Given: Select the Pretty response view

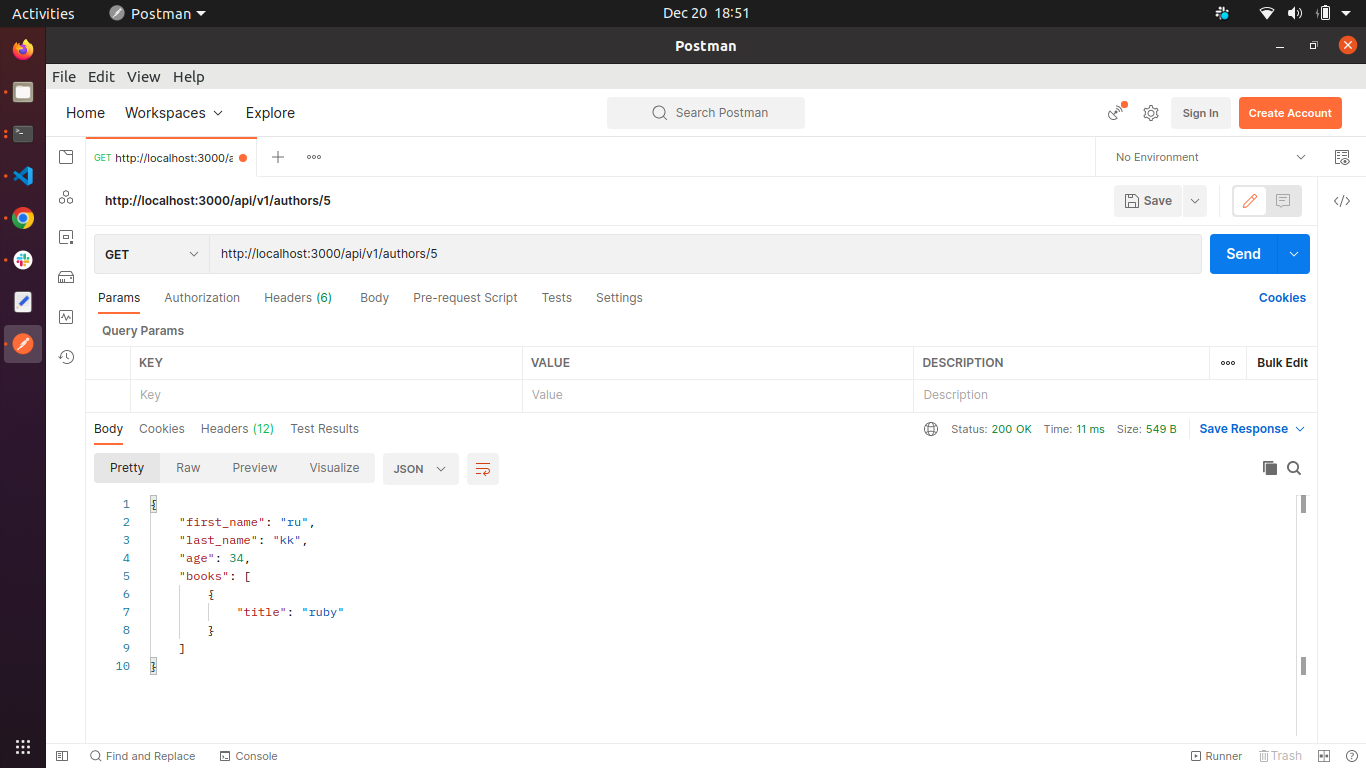Looking at the screenshot, I should pos(127,468).
